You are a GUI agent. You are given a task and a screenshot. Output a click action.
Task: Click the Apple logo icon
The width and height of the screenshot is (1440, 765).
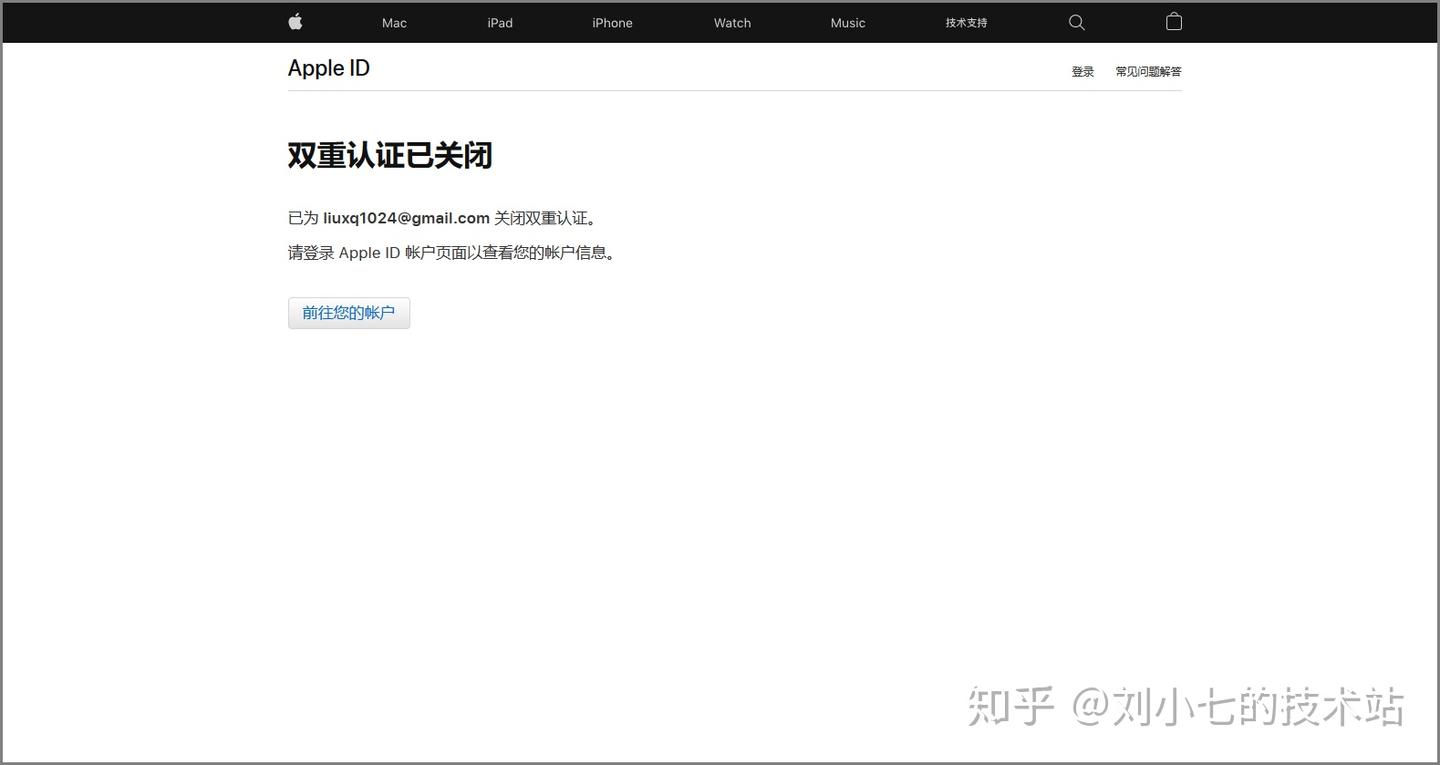tap(294, 21)
